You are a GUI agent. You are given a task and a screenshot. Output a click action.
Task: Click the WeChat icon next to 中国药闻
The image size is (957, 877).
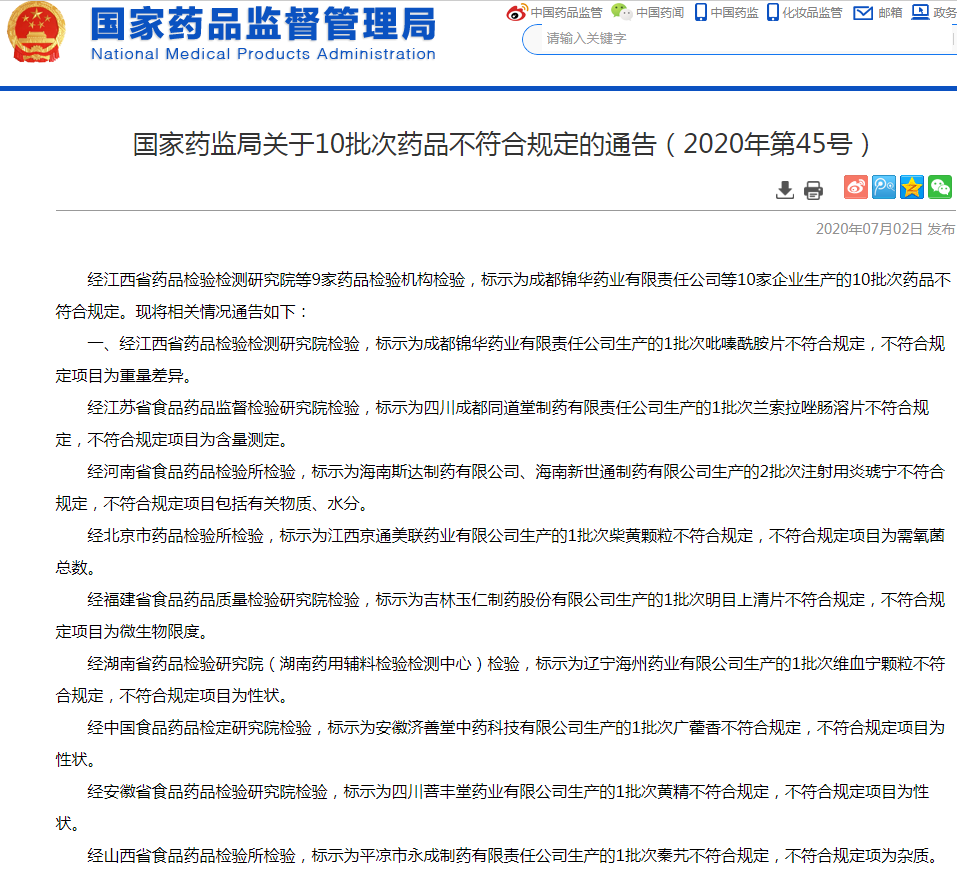tap(621, 12)
